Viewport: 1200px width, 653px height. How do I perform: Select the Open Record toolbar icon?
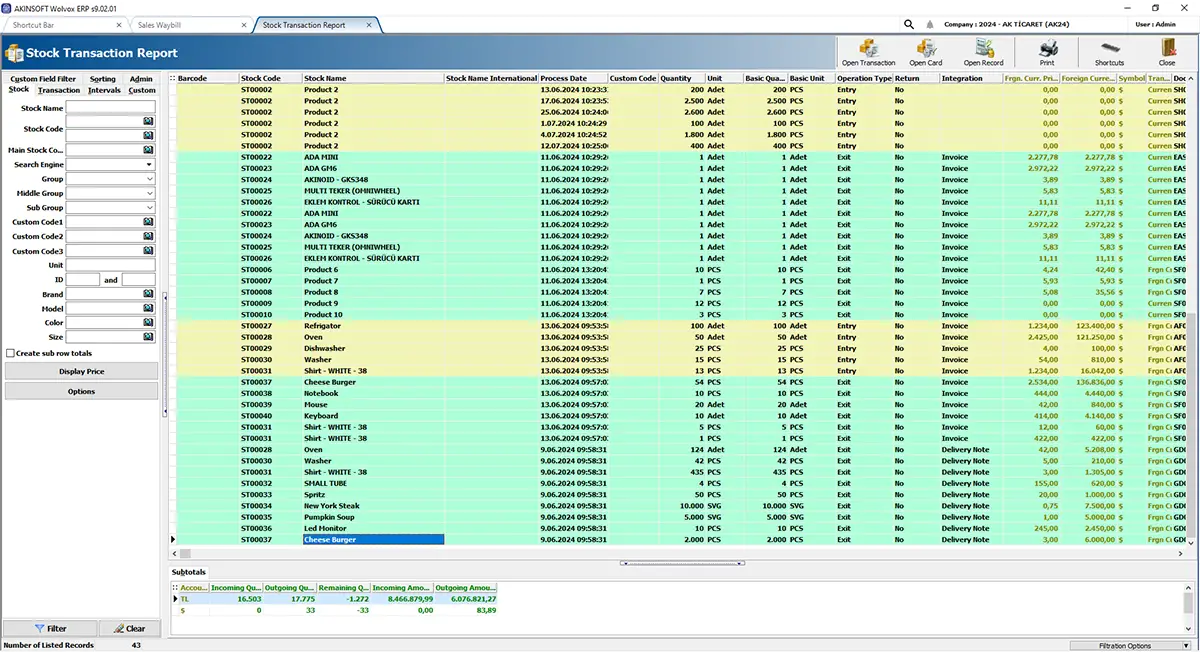[983, 52]
